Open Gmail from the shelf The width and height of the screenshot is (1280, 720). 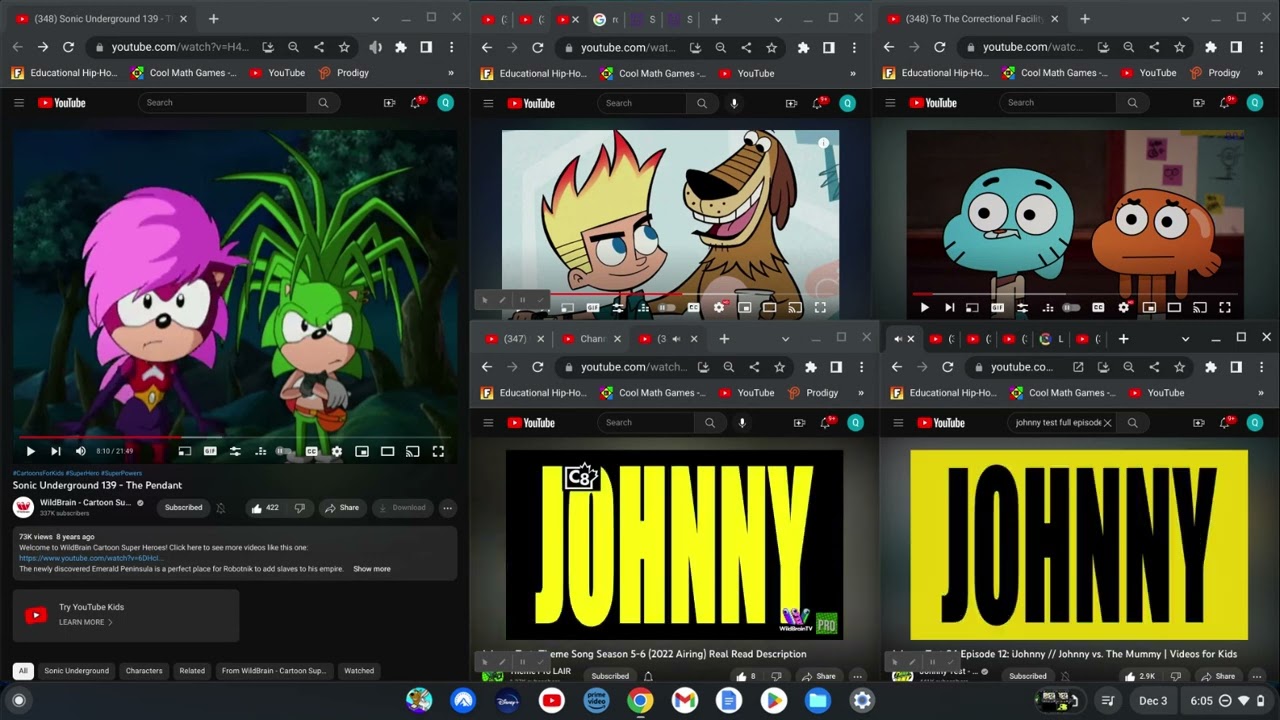click(685, 700)
